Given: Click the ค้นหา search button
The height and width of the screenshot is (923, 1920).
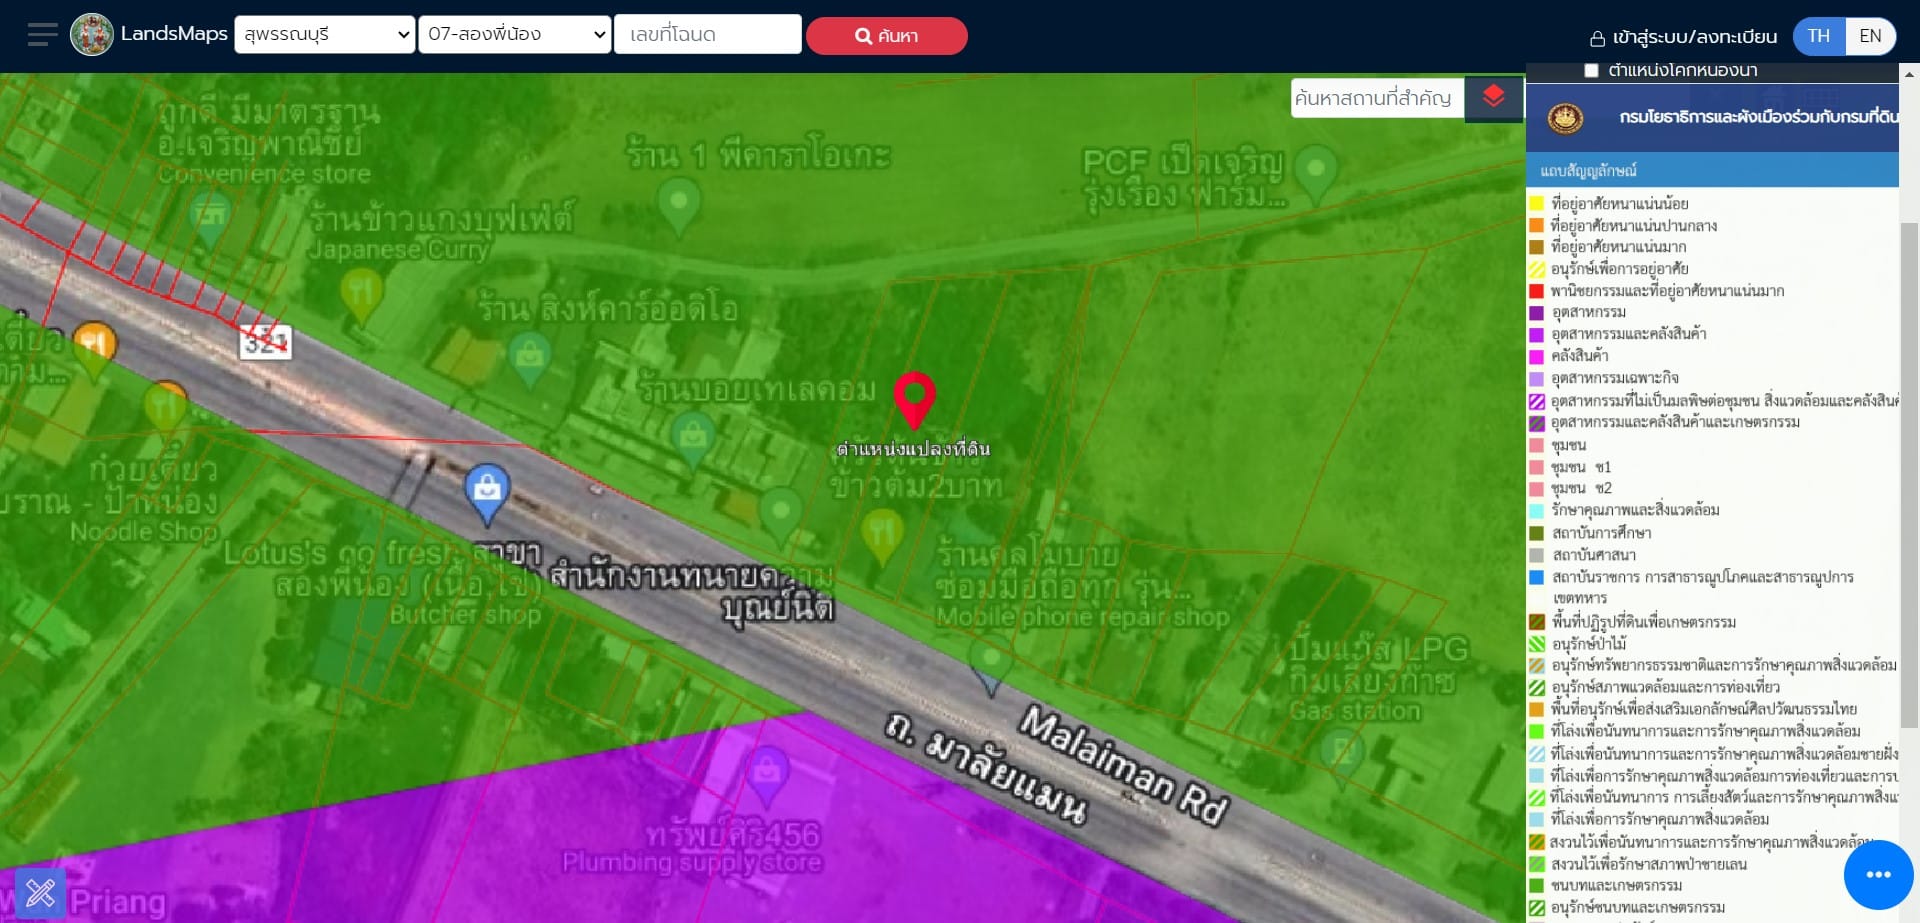Looking at the screenshot, I should pyautogui.click(x=886, y=36).
